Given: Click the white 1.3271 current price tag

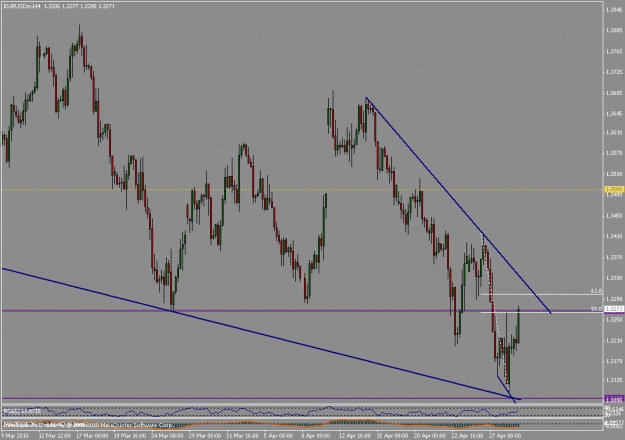Looking at the screenshot, I should 614,309.
